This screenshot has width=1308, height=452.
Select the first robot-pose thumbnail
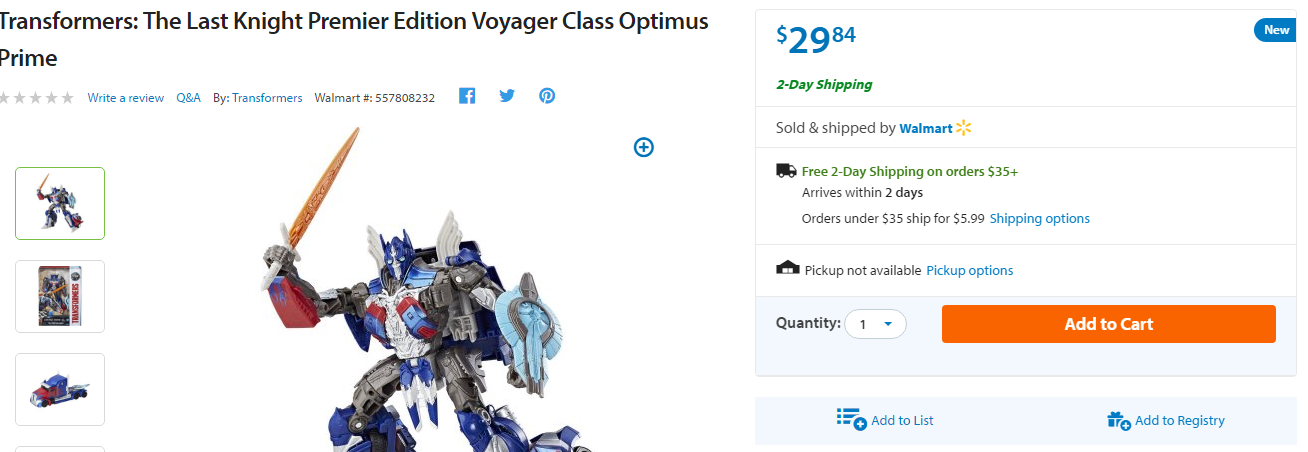(60, 203)
